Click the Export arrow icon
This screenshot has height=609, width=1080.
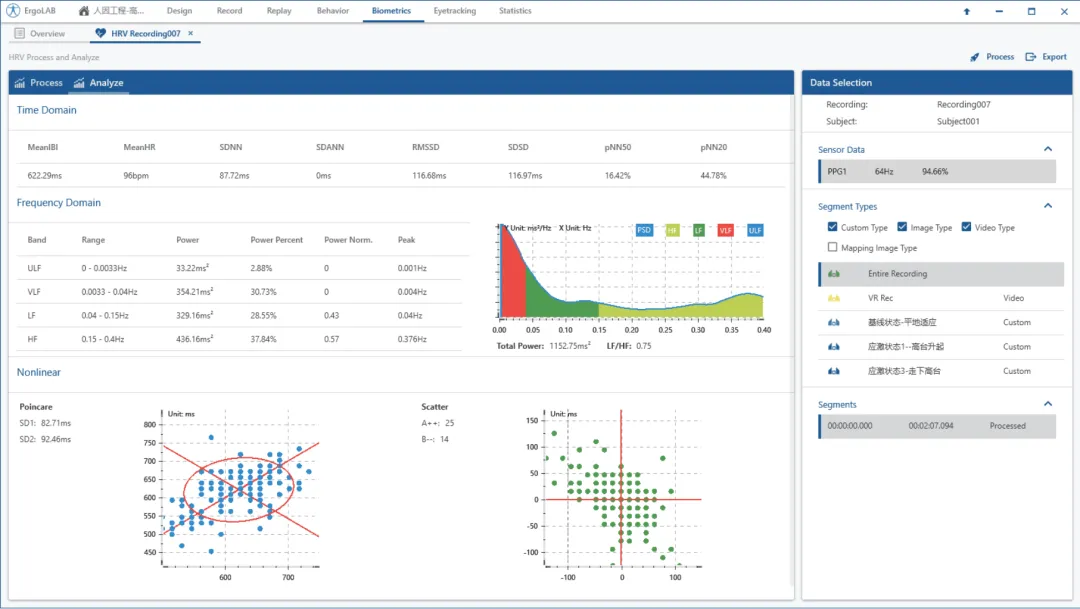tap(1031, 57)
